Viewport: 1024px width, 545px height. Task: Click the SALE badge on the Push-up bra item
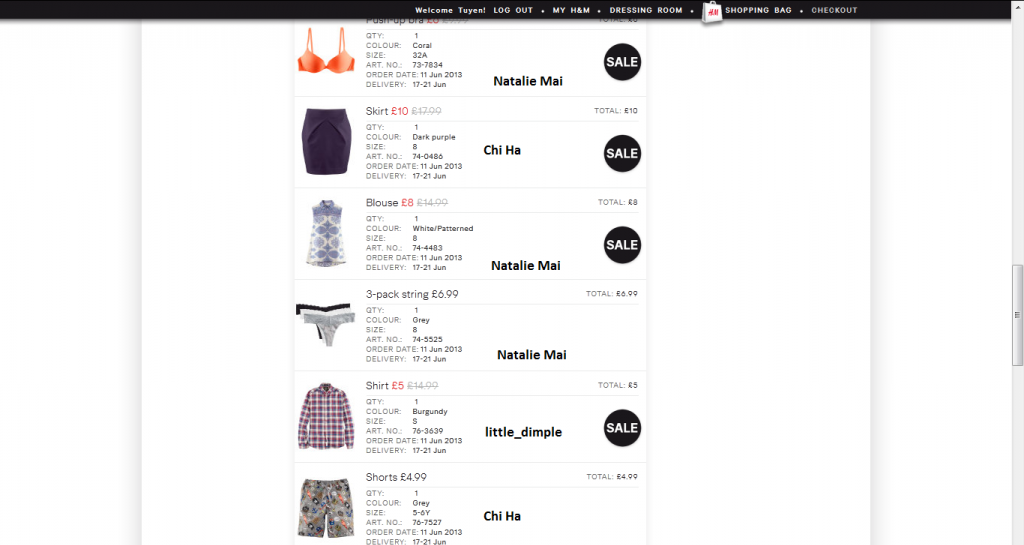tap(622, 62)
